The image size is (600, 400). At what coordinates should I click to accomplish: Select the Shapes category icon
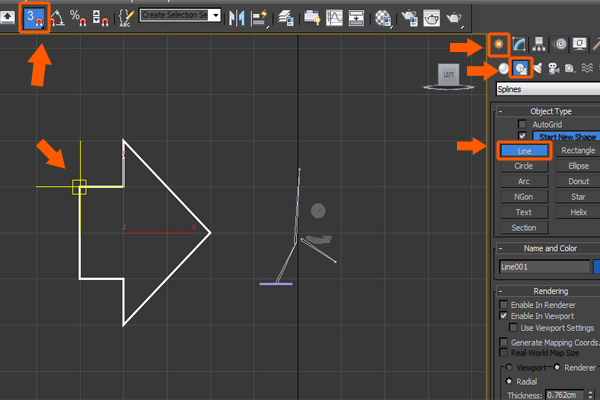pos(520,69)
